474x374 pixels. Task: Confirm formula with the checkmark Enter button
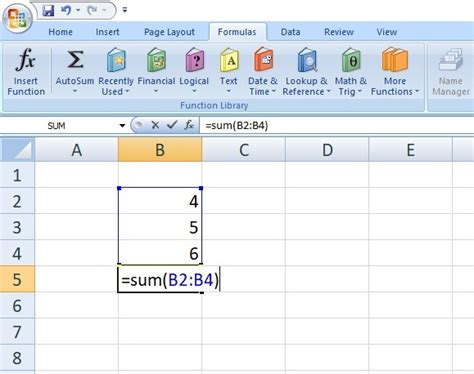[172, 125]
